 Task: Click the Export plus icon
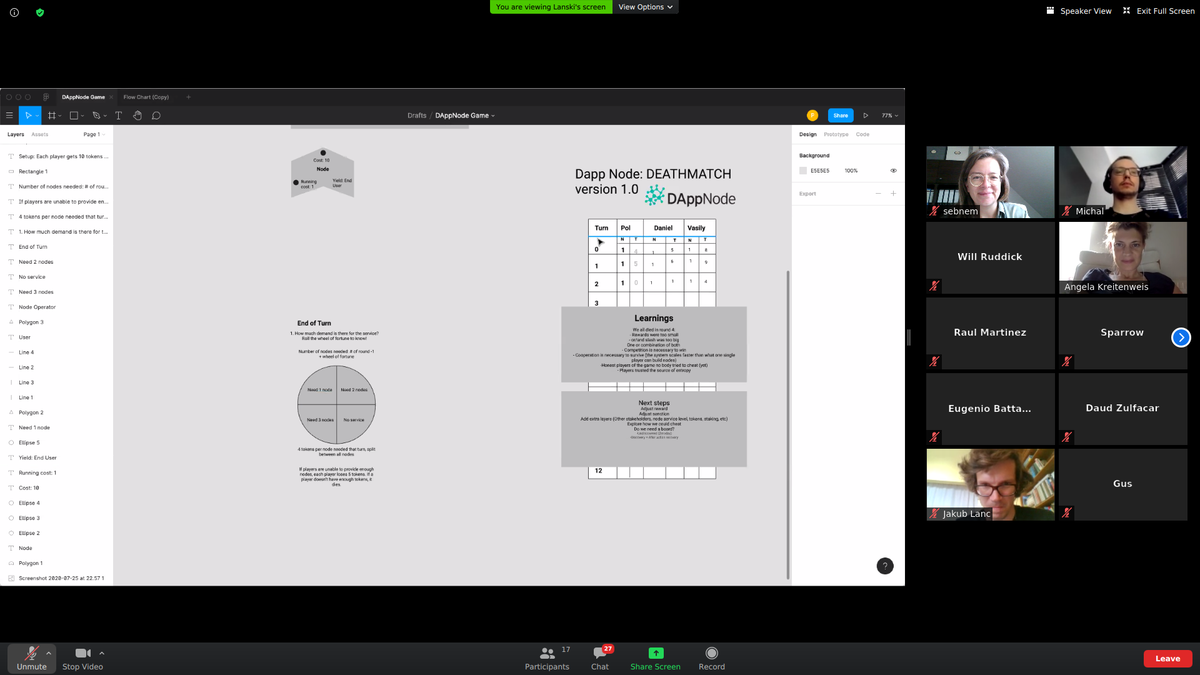[893, 194]
